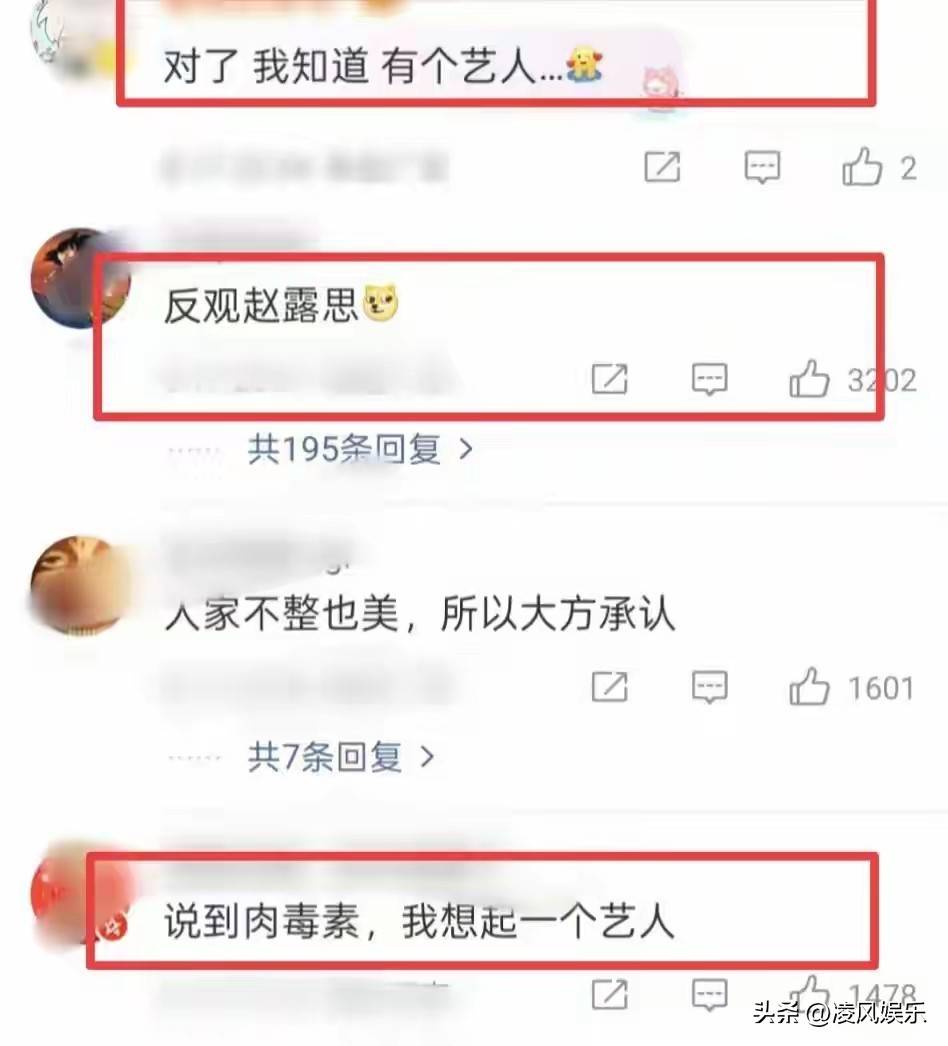
Task: Open avatar of 反观赵露思 commenter
Action: tap(80, 278)
